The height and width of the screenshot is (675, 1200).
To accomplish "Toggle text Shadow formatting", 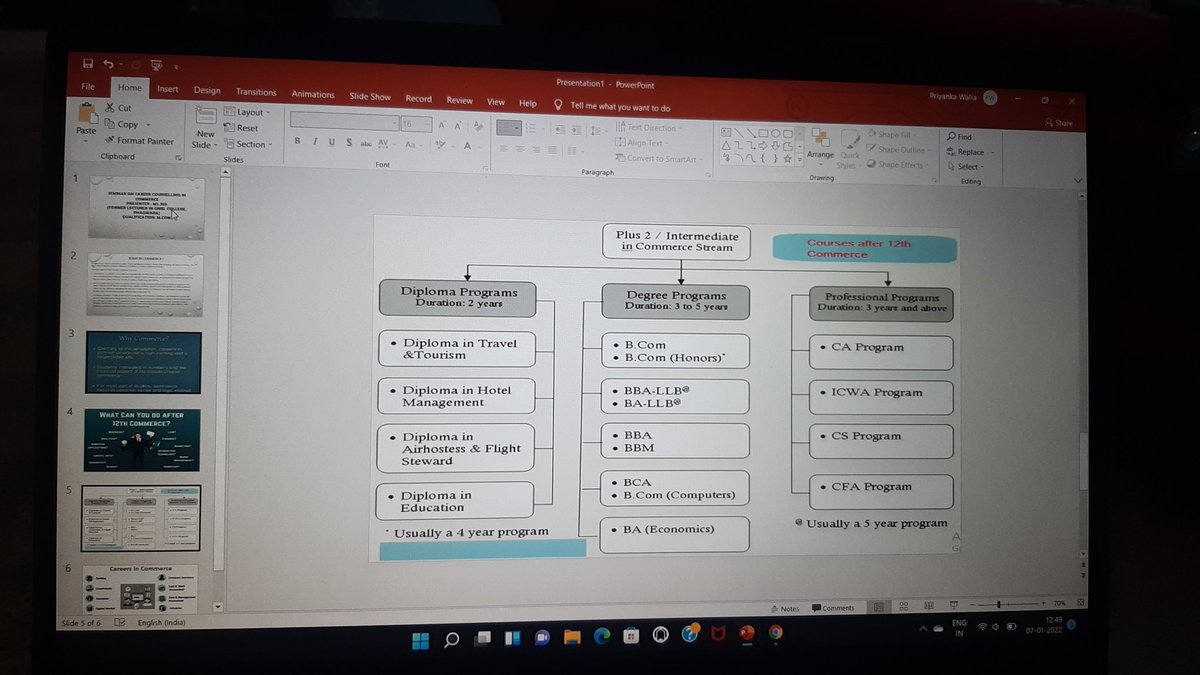I will pyautogui.click(x=348, y=143).
